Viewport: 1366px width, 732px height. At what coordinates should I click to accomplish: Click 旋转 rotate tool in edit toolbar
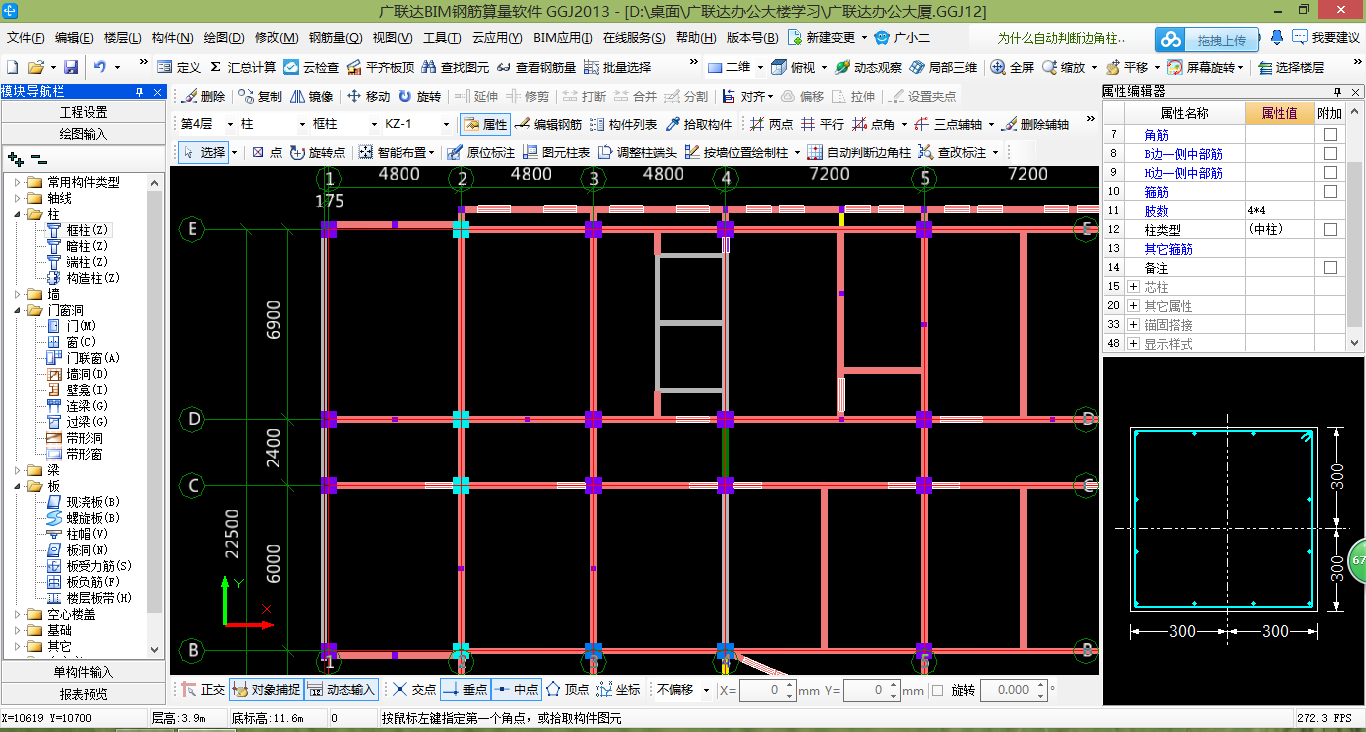point(419,97)
